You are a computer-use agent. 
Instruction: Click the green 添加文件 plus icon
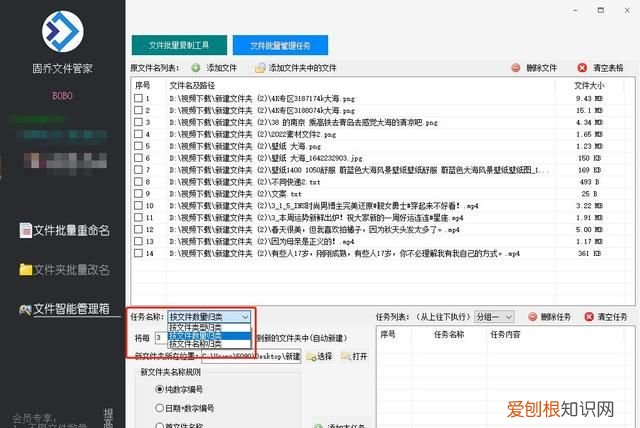pyautogui.click(x=196, y=68)
